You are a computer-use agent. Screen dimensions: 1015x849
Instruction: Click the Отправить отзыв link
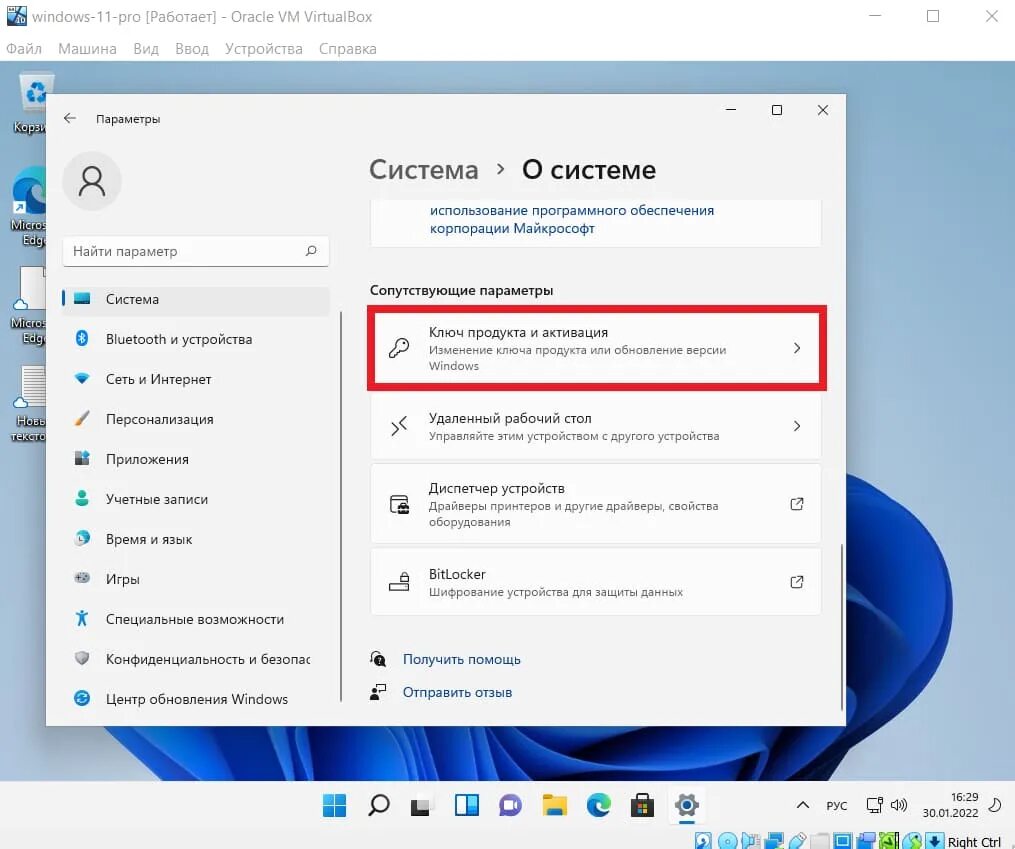click(457, 692)
